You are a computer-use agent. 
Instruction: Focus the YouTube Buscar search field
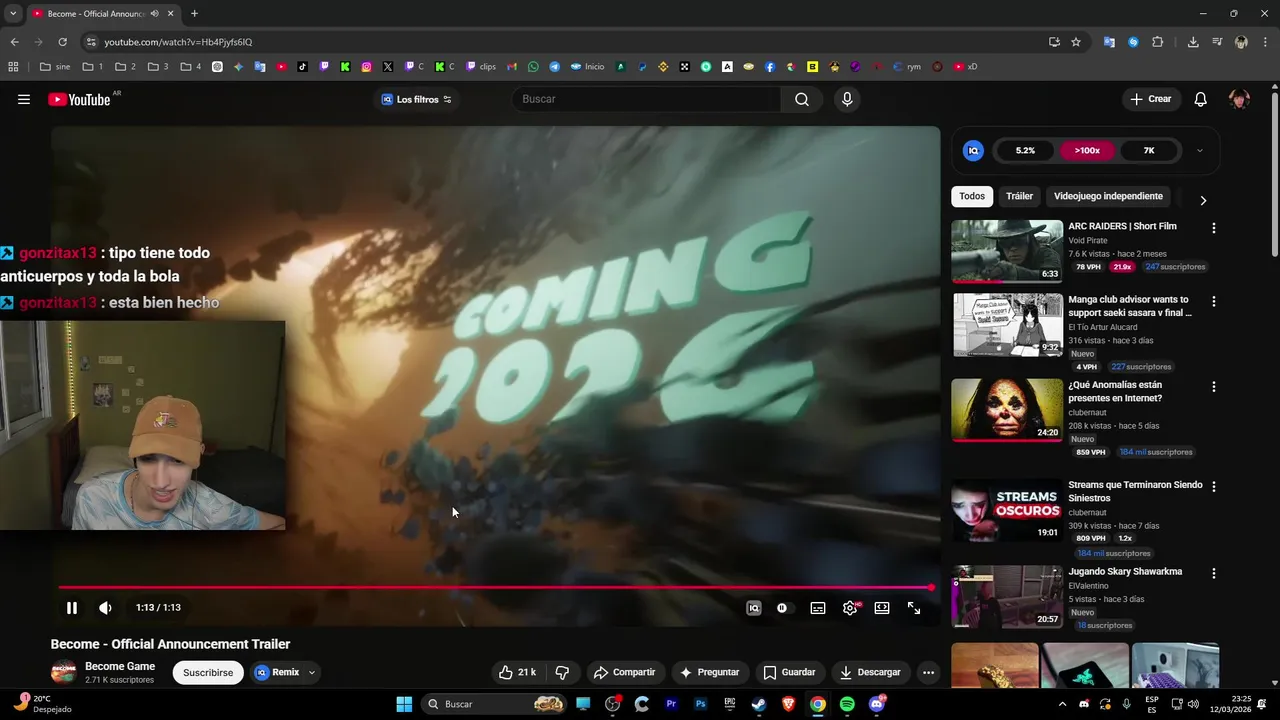(645, 99)
